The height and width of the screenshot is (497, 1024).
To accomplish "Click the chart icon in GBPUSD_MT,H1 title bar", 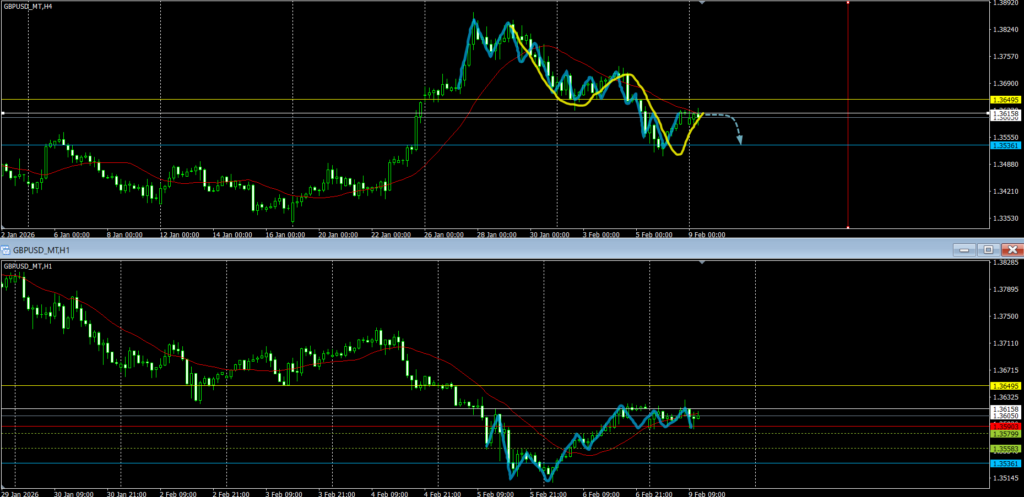I will click(5, 249).
